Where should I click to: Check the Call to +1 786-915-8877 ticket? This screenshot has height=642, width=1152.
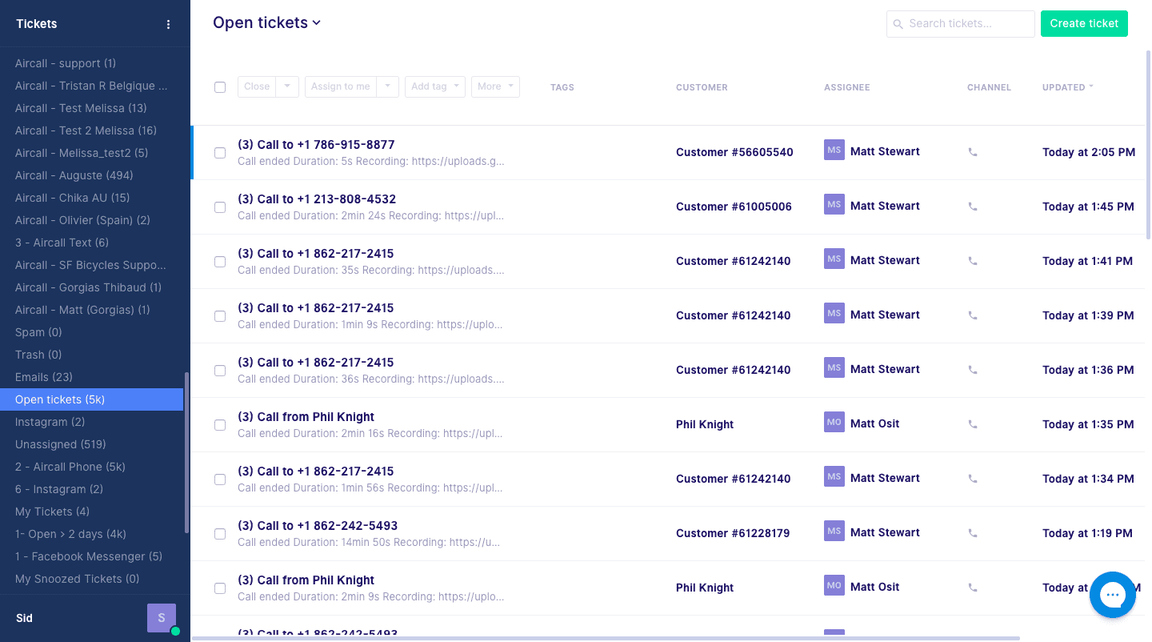coord(220,153)
